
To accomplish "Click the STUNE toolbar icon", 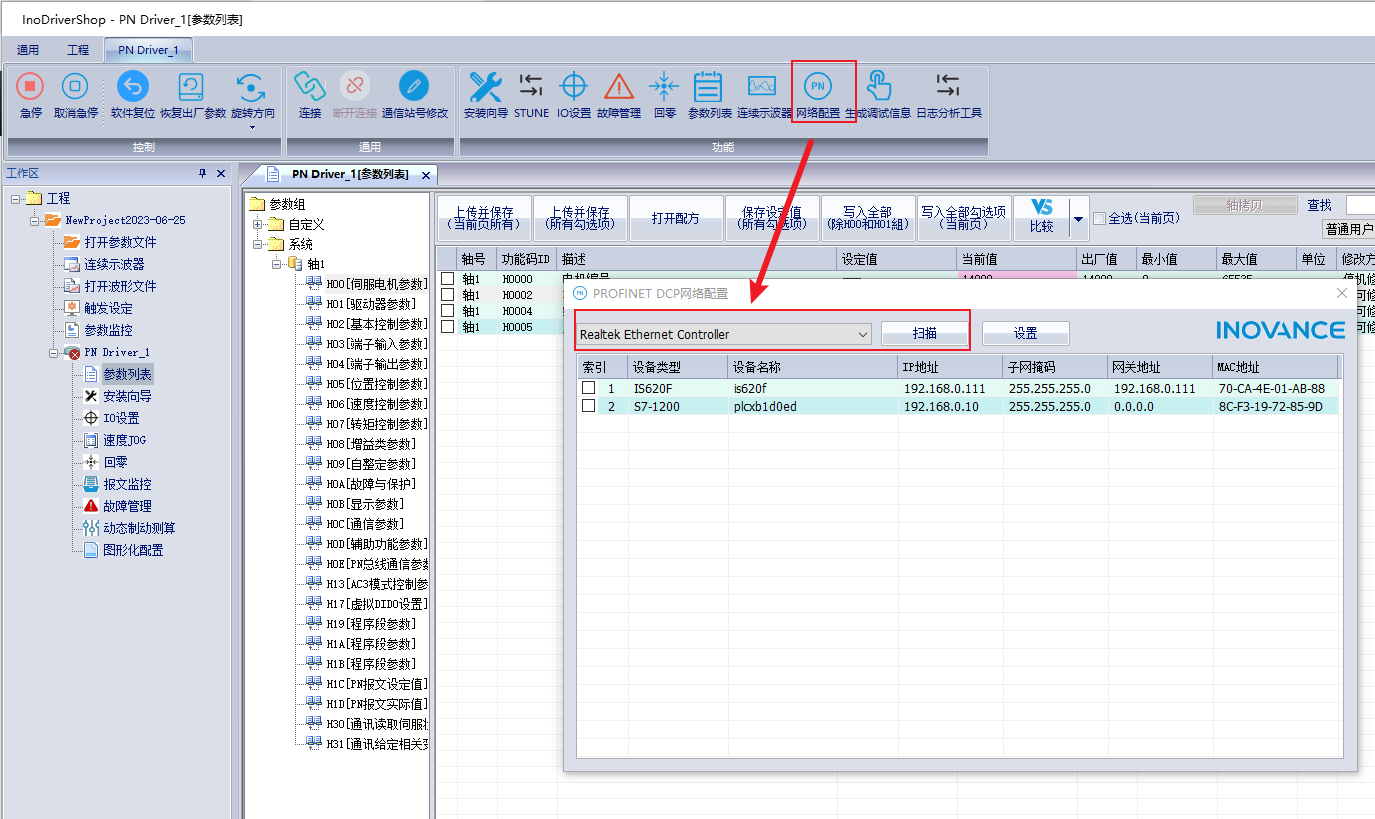I will (531, 87).
